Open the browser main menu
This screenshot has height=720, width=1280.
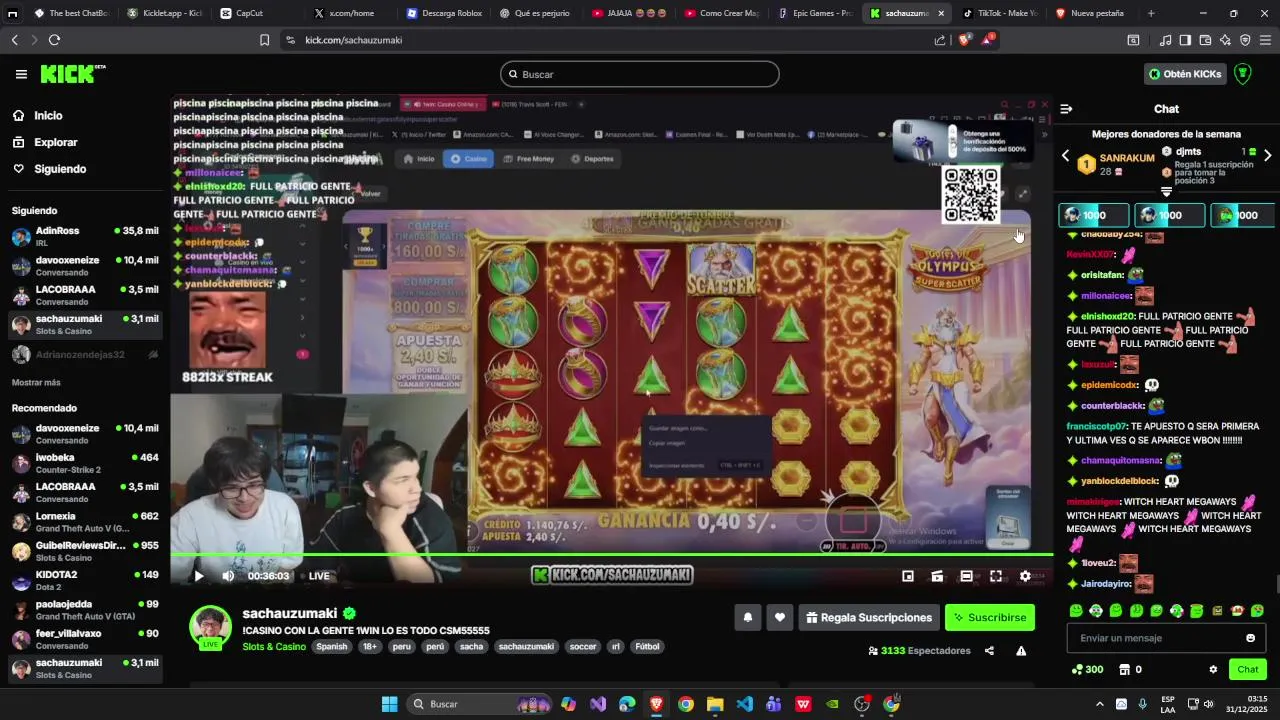tap(1266, 40)
